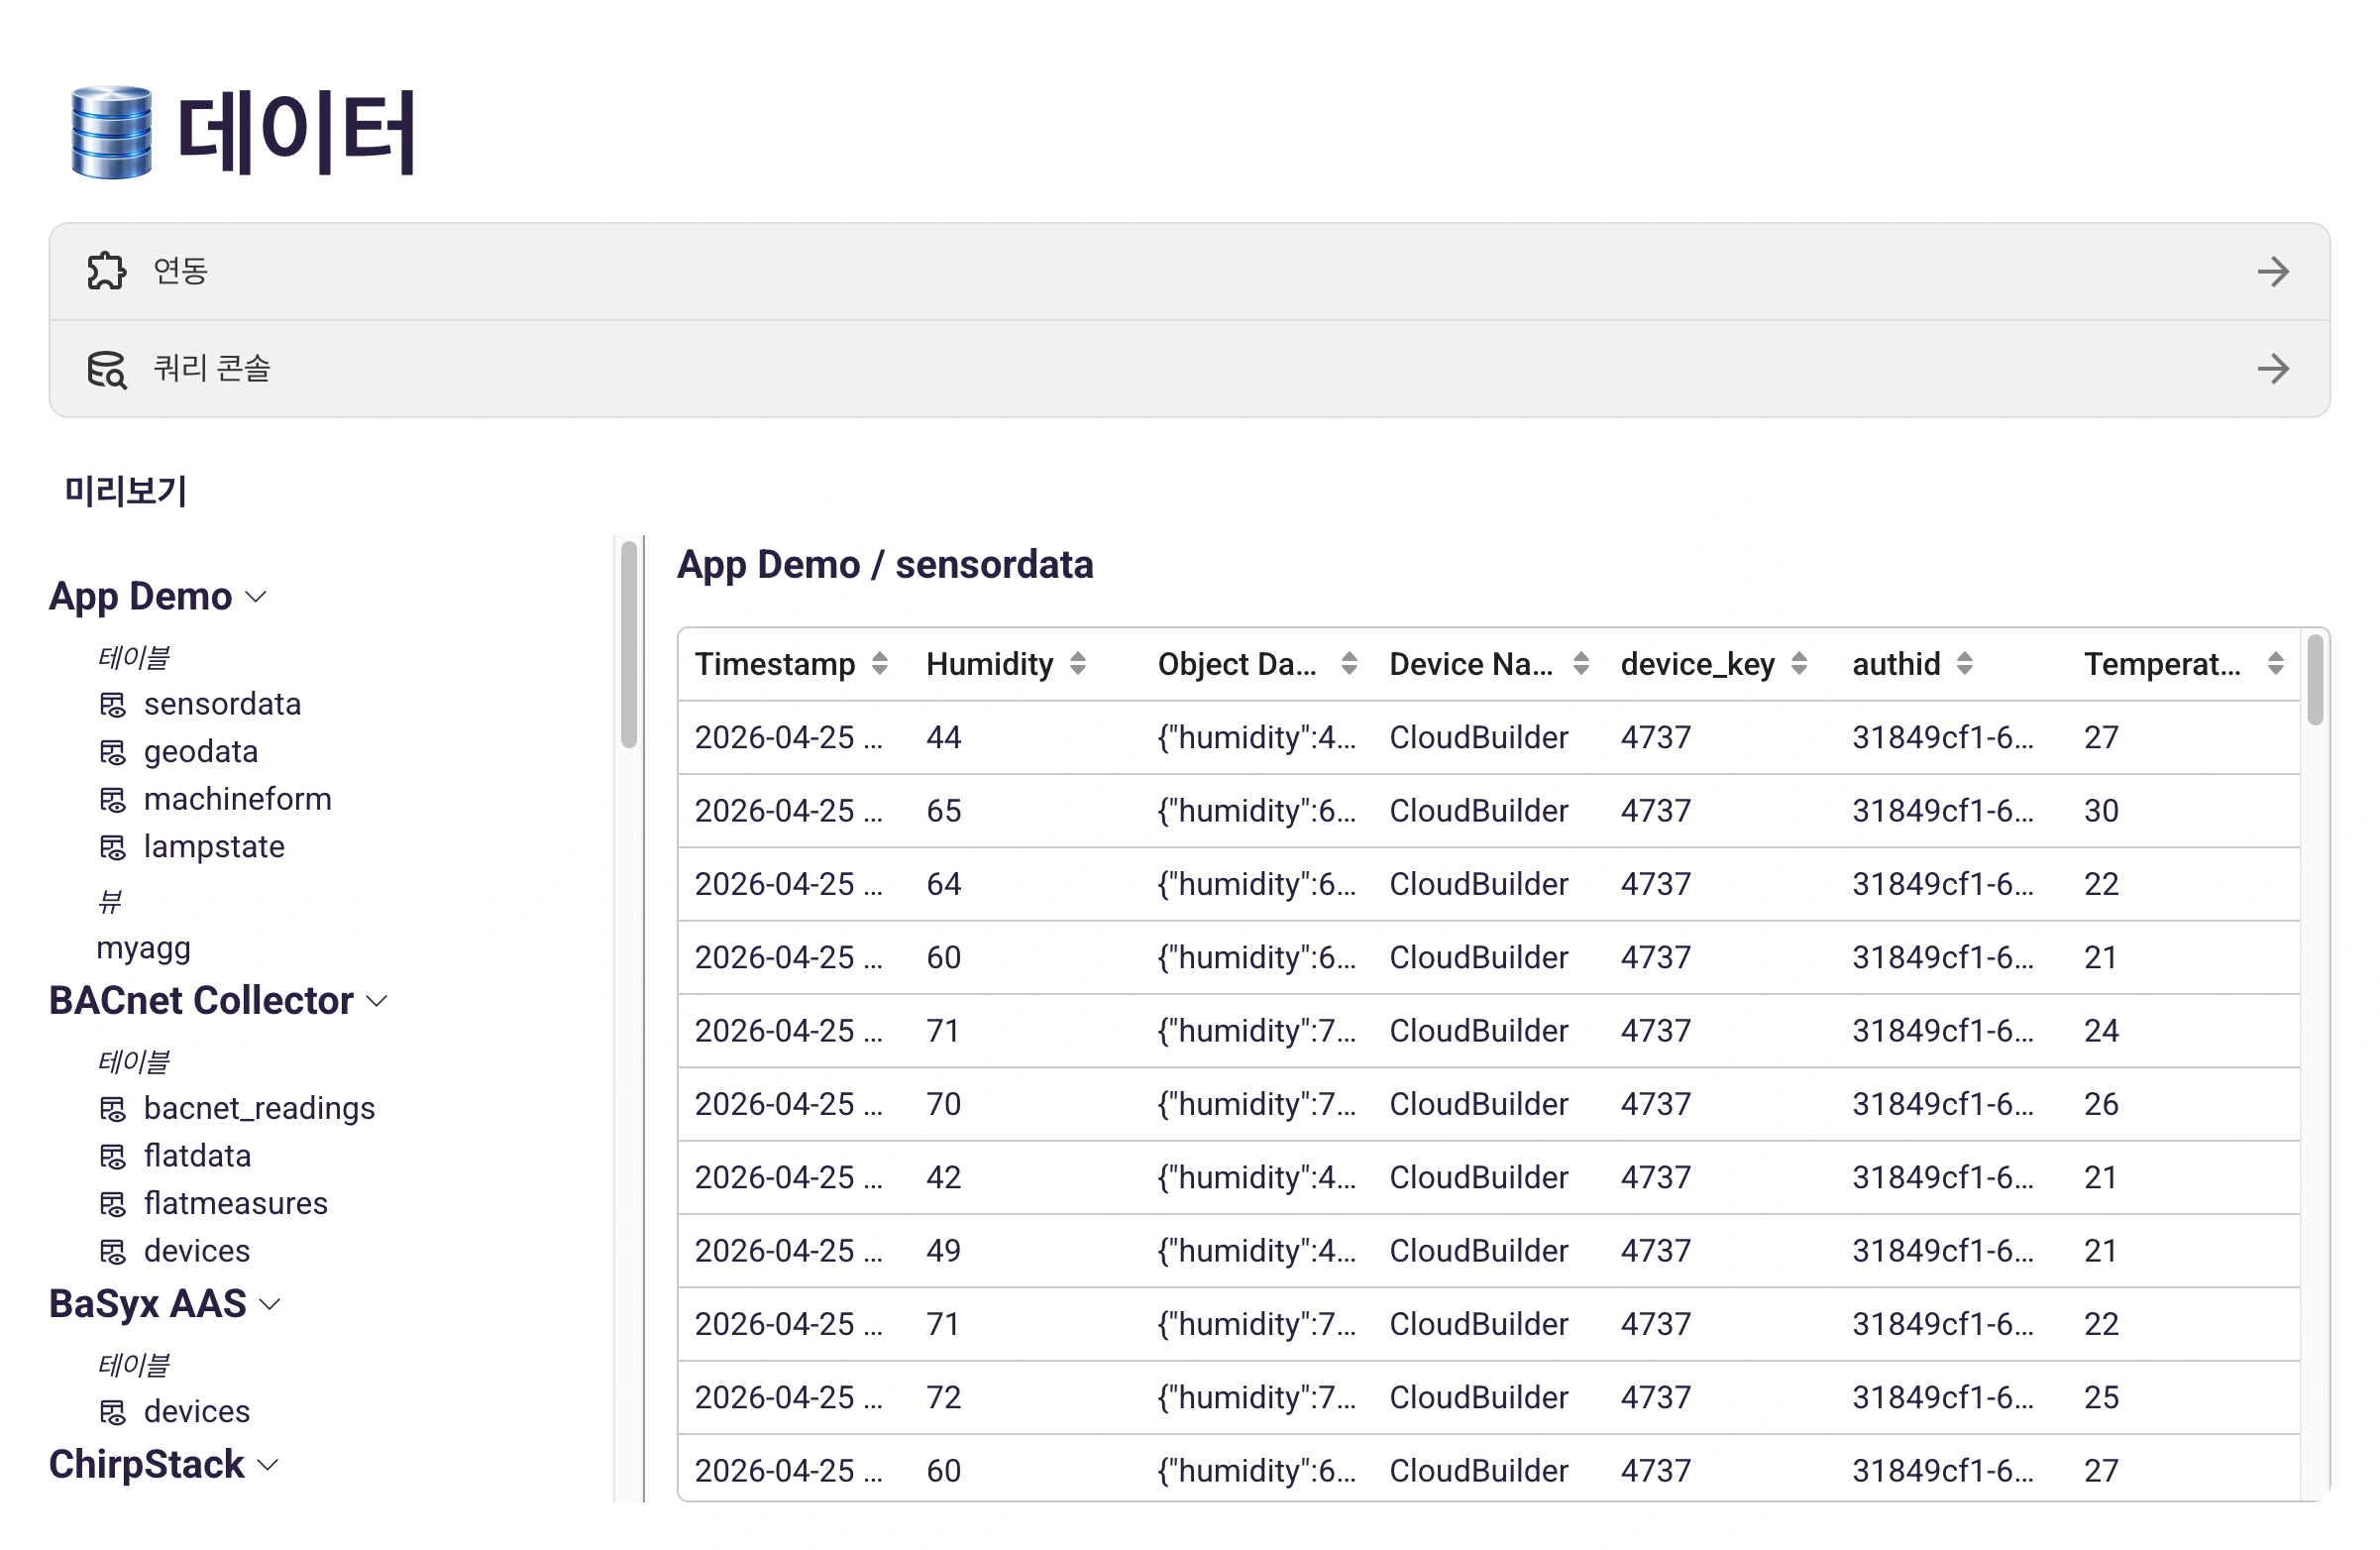Click the App Demo / sensordata heading
Screen dimensions: 2380x1550
885,565
